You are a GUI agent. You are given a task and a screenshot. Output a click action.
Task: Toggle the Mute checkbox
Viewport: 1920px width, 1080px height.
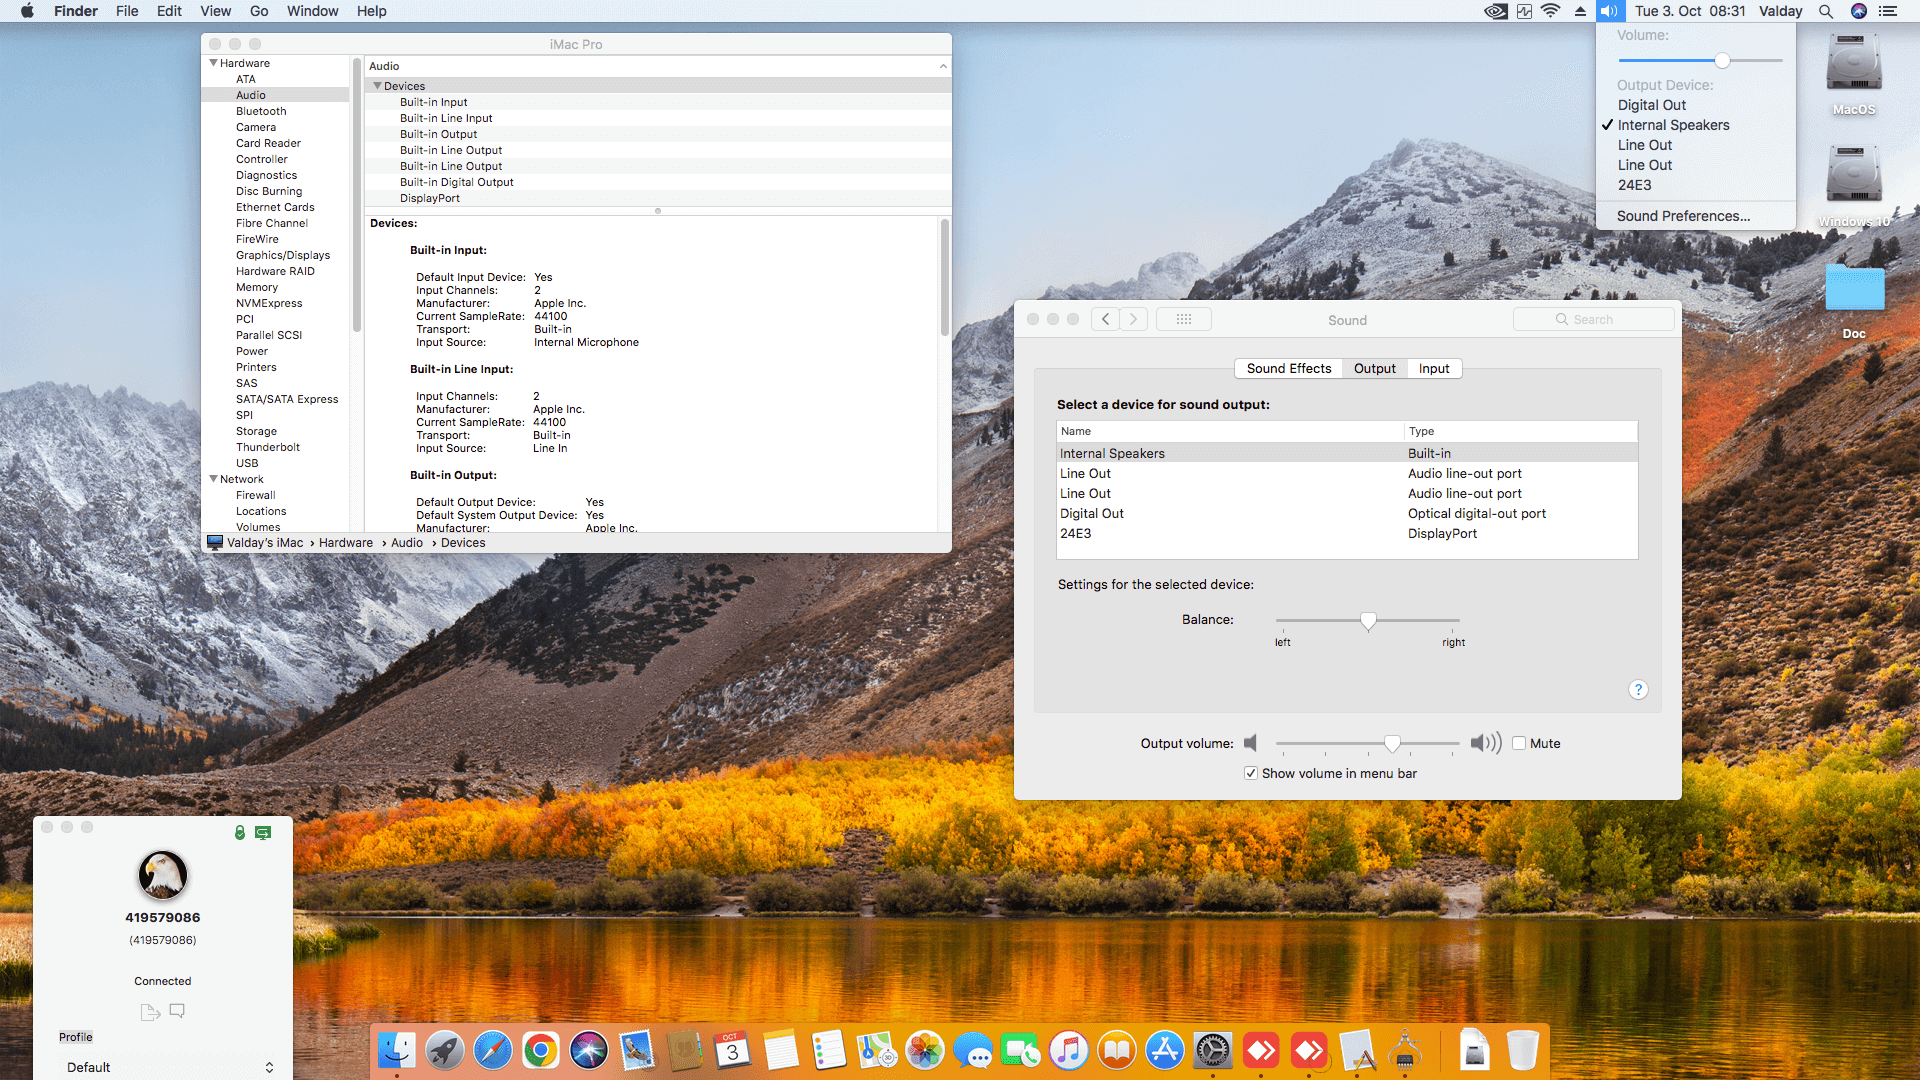1519,743
